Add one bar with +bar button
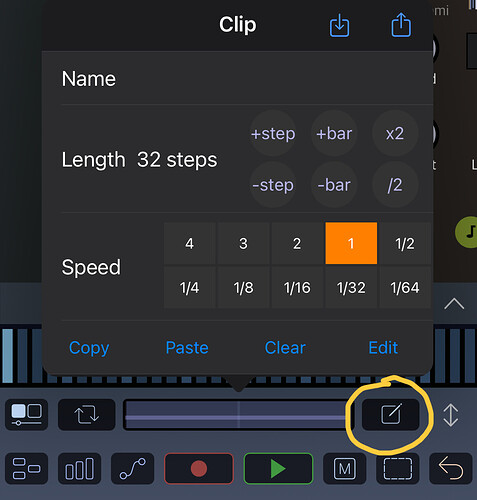Screen dimensions: 477x500 pos(334,134)
